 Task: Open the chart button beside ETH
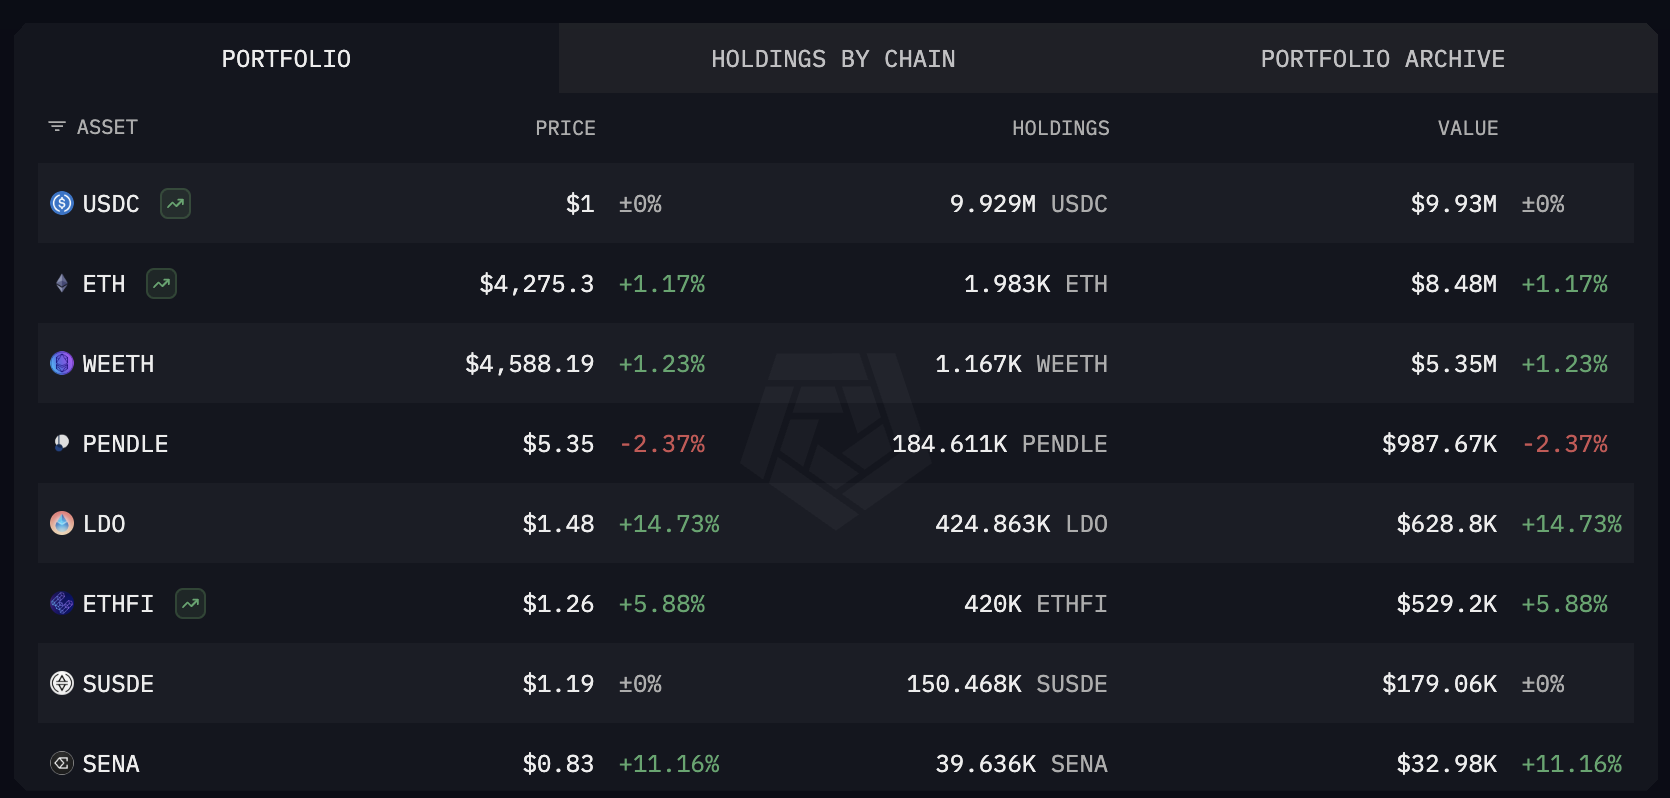coord(161,284)
